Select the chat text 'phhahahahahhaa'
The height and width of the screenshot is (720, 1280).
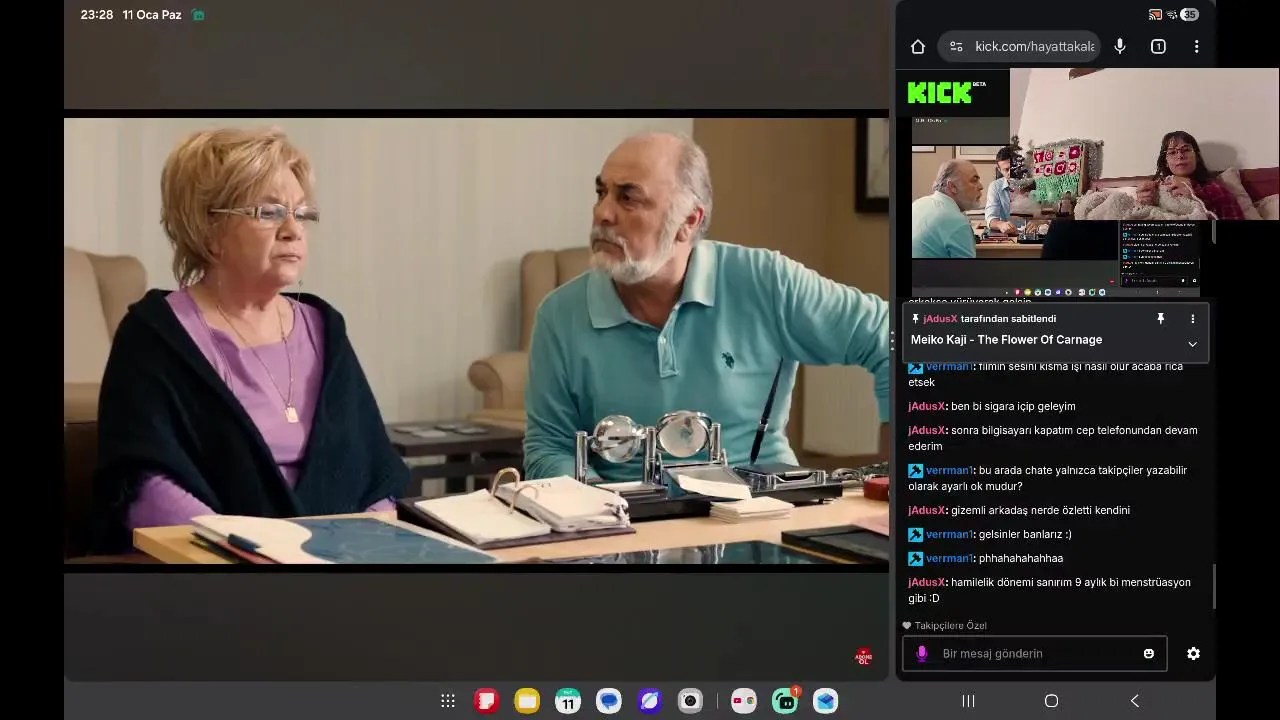click(x=1021, y=558)
